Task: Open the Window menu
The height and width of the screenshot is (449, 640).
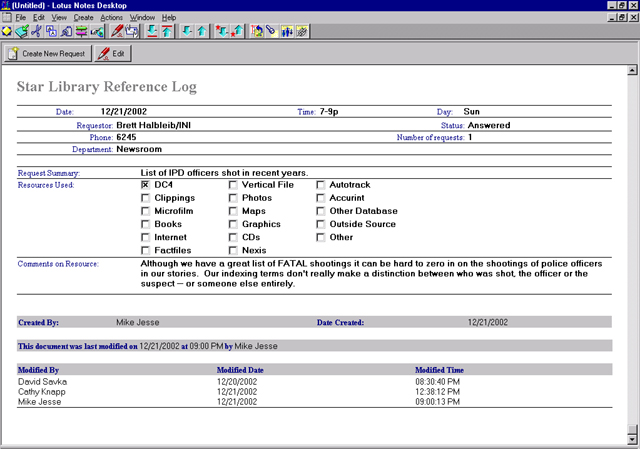Action: 142,18
